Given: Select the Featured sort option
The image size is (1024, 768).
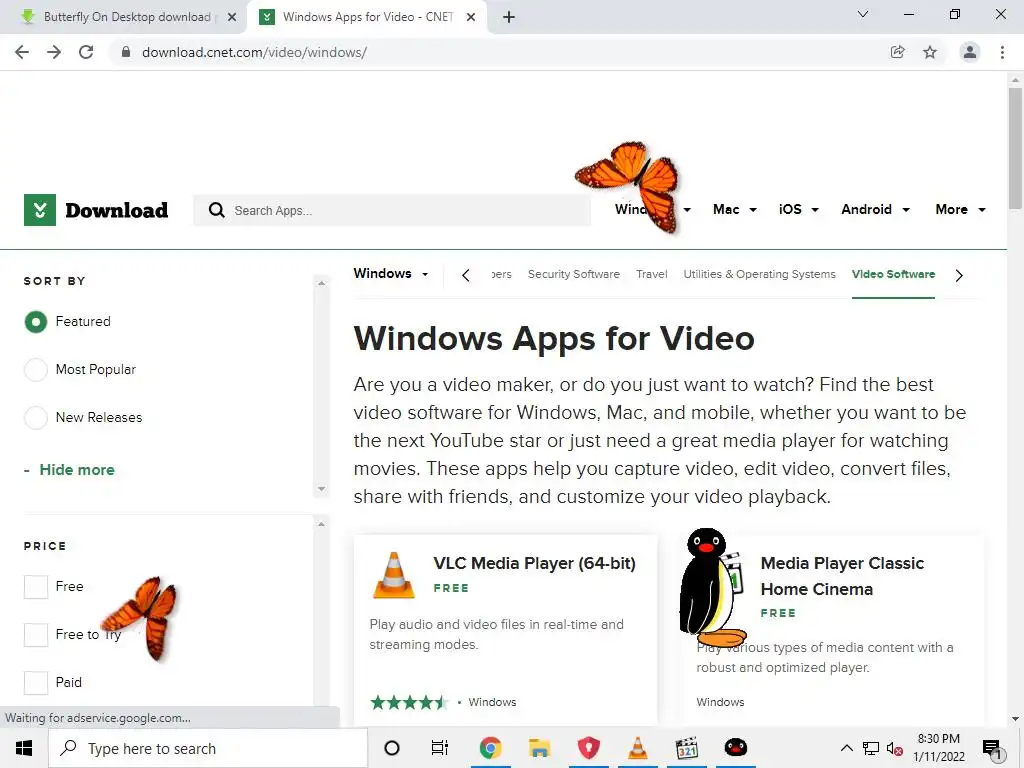Looking at the screenshot, I should (36, 321).
